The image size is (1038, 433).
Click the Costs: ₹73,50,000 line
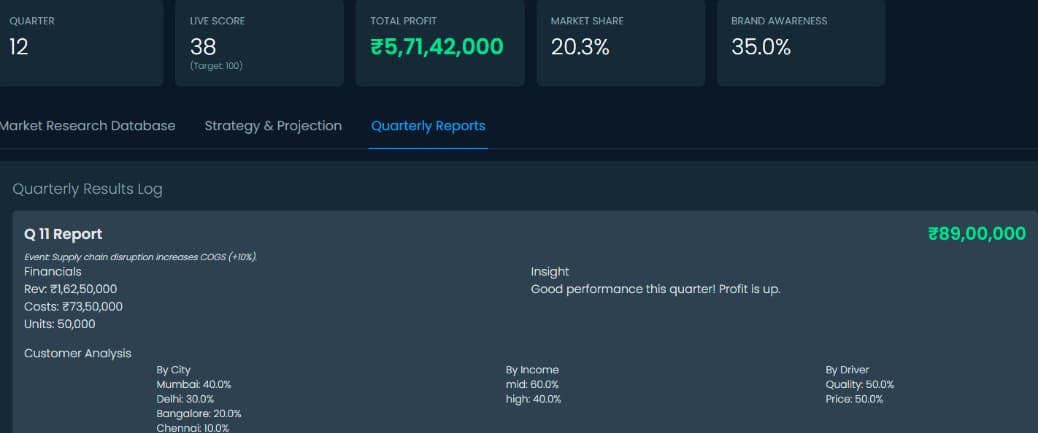point(73,307)
